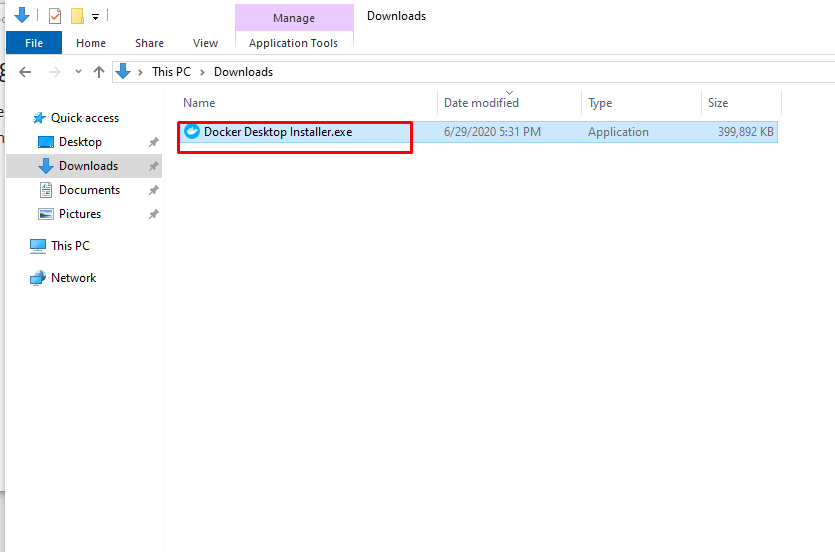Click the Desktop folder icon in sidebar

pos(46,142)
